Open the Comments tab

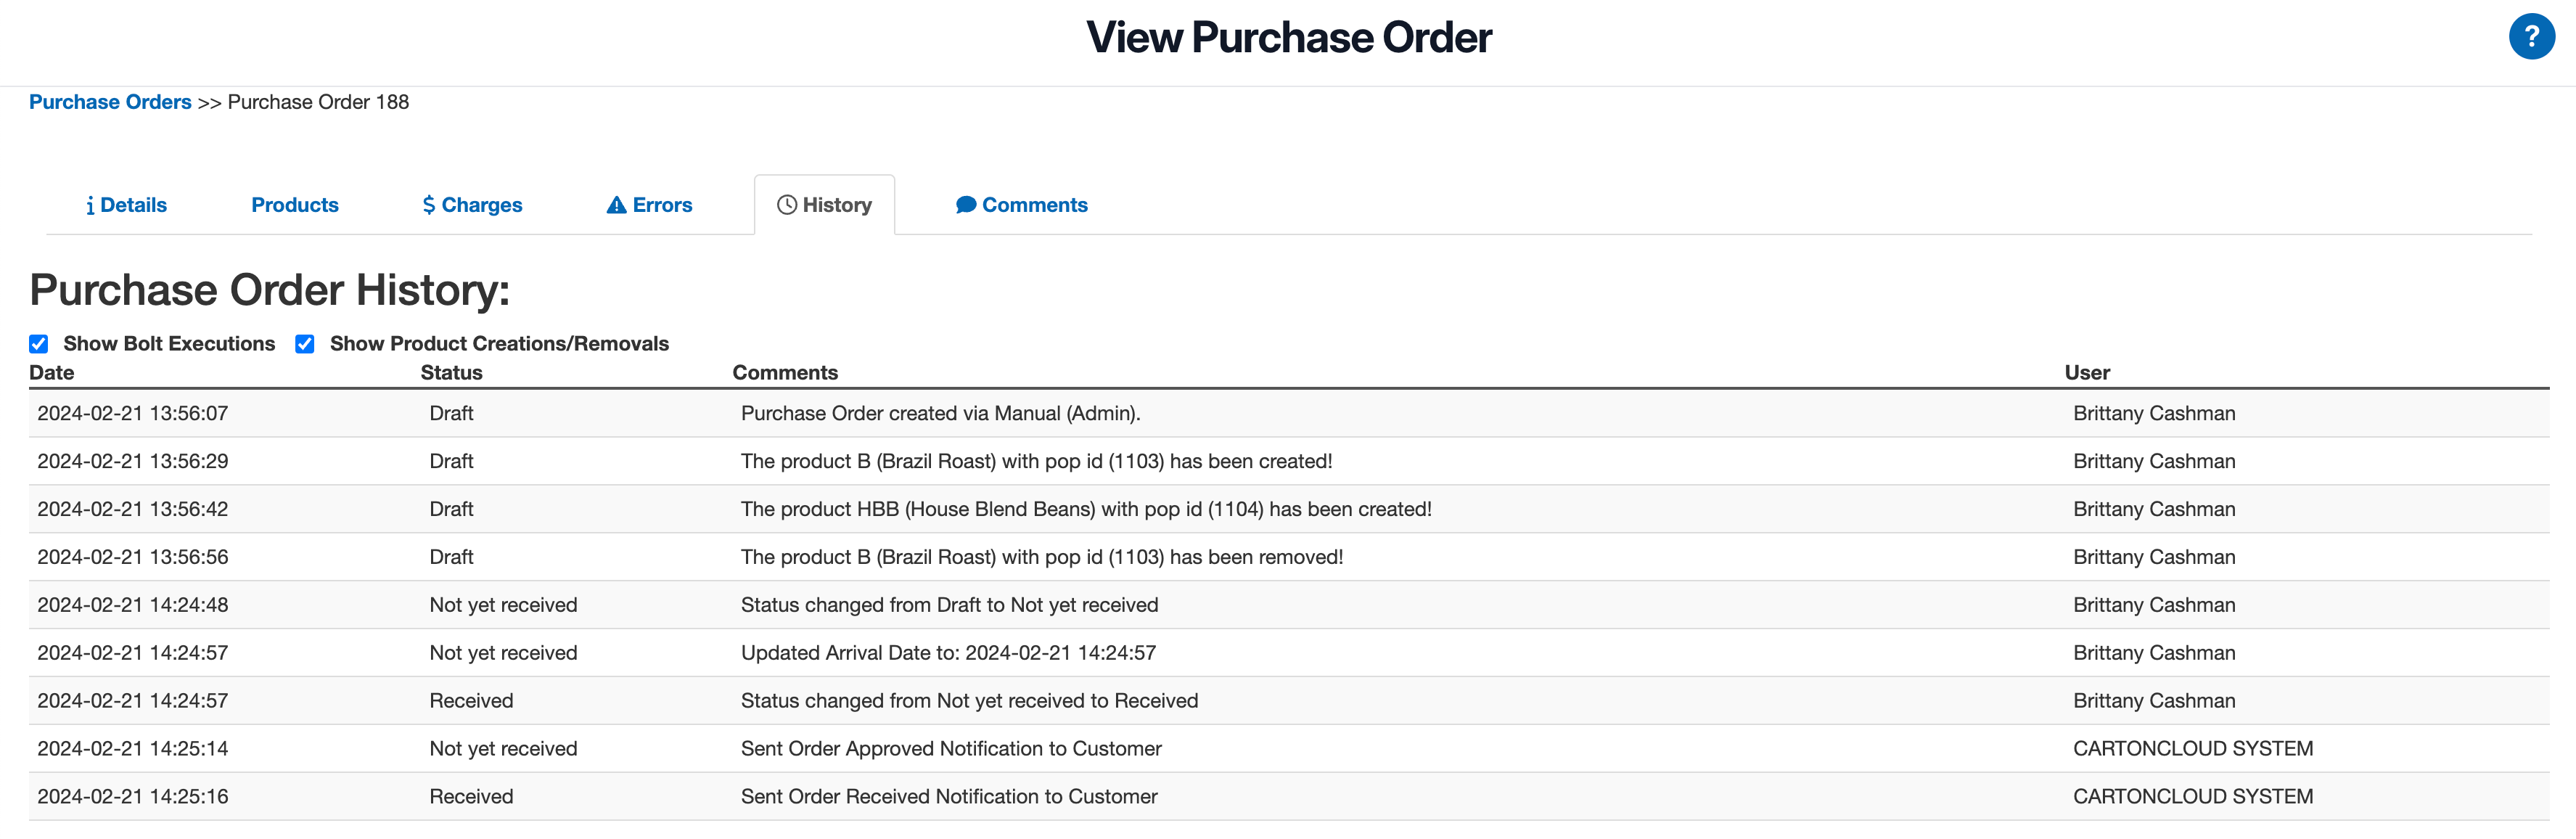(1035, 204)
